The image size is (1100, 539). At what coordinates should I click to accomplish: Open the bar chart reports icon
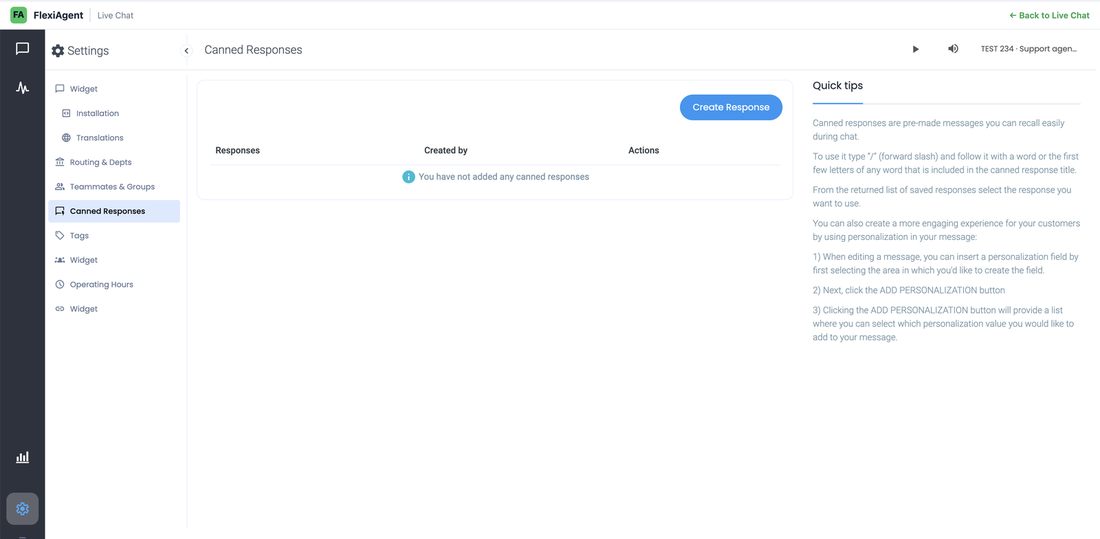coord(22,457)
